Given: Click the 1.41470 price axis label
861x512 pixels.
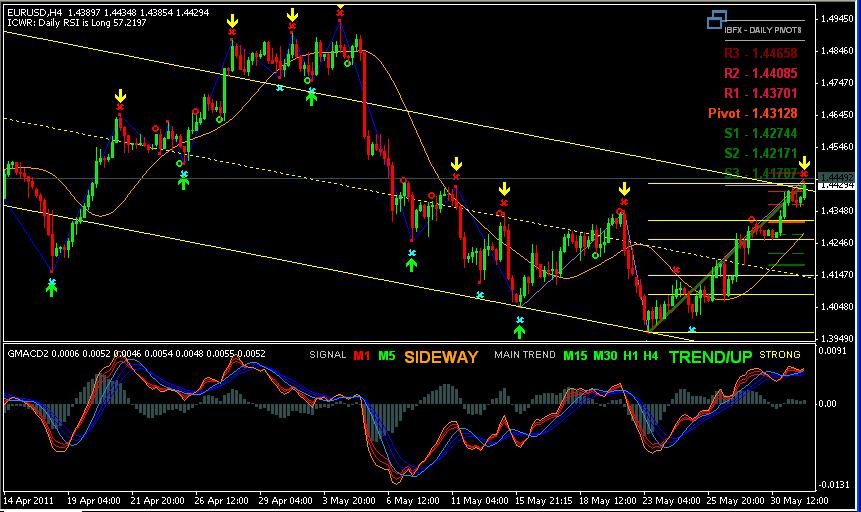Looking at the screenshot, I should coord(837,274).
